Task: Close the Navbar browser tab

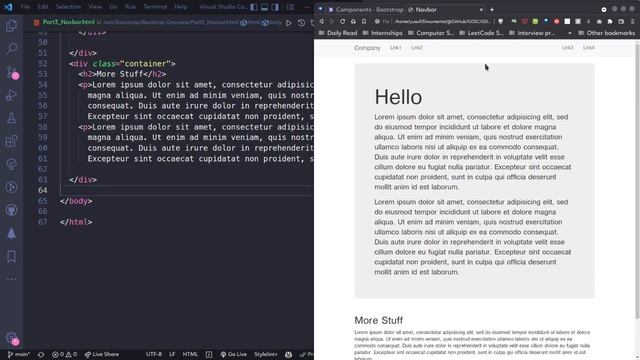Action: (481, 9)
